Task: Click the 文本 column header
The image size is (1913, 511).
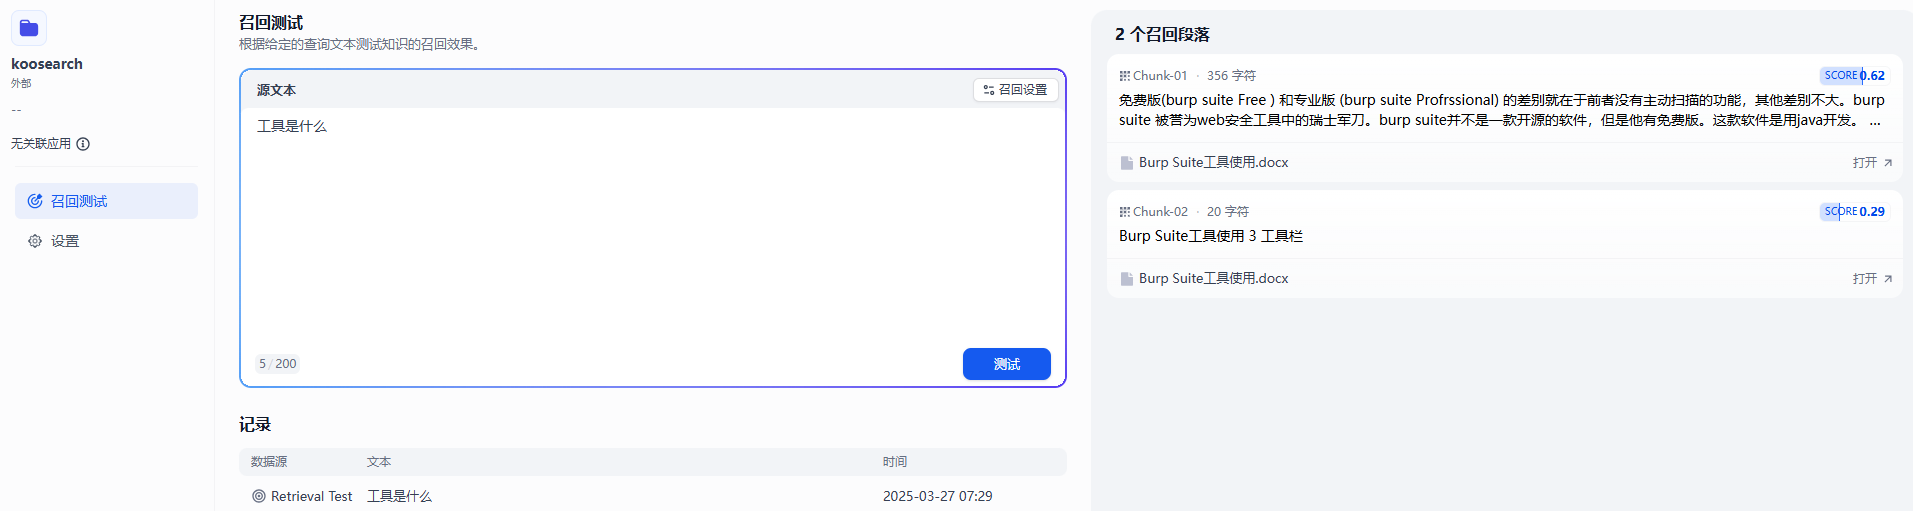Action: click(x=379, y=462)
